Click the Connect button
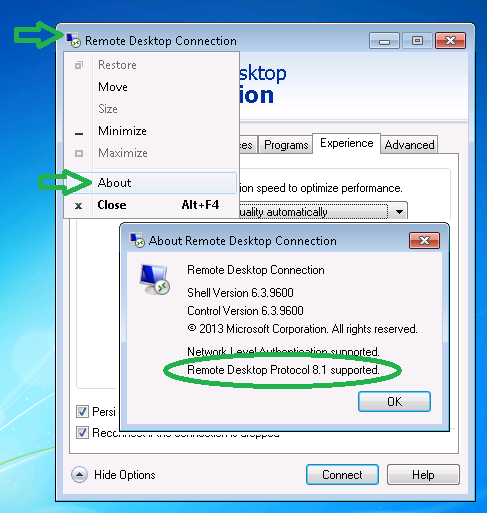The image size is (487, 513). [342, 474]
